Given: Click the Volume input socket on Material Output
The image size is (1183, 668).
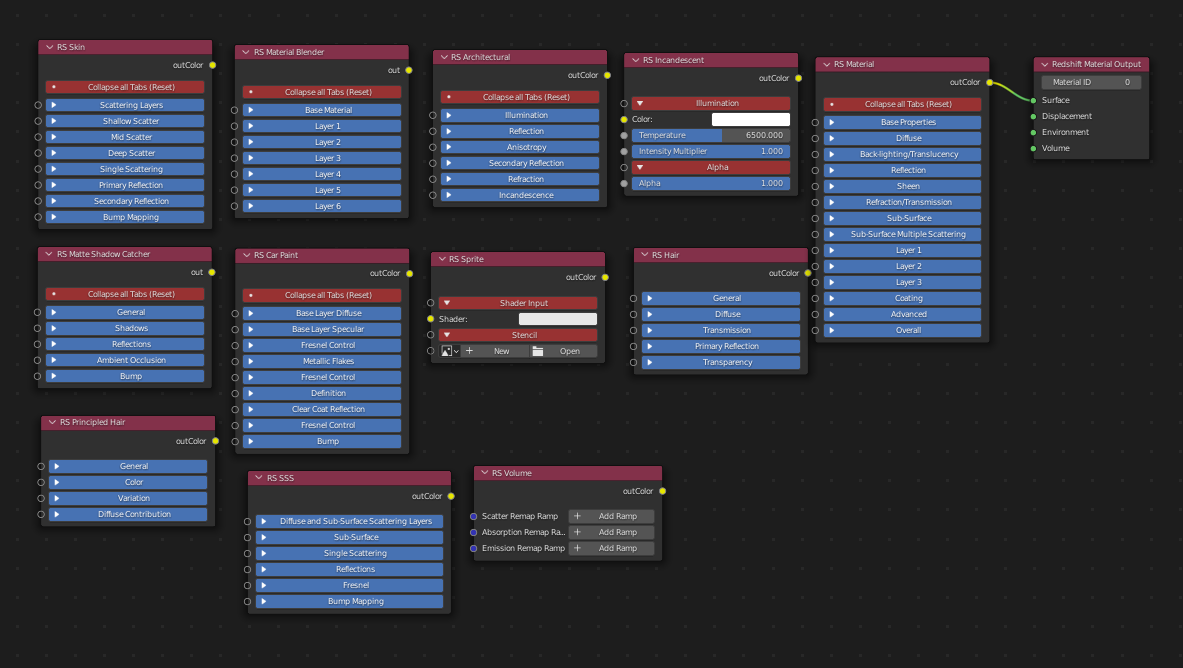Looking at the screenshot, I should (1034, 149).
